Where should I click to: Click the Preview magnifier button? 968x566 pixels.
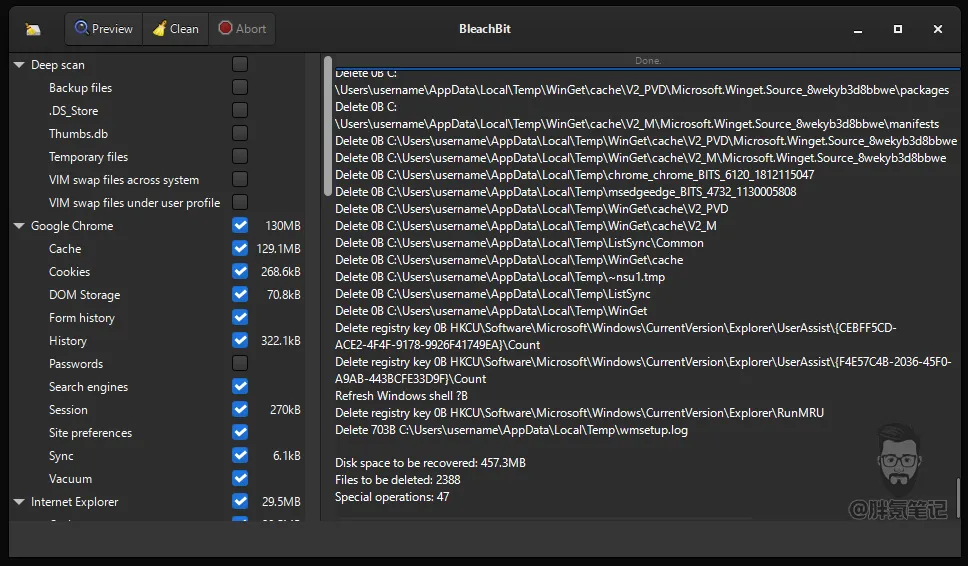(x=104, y=29)
